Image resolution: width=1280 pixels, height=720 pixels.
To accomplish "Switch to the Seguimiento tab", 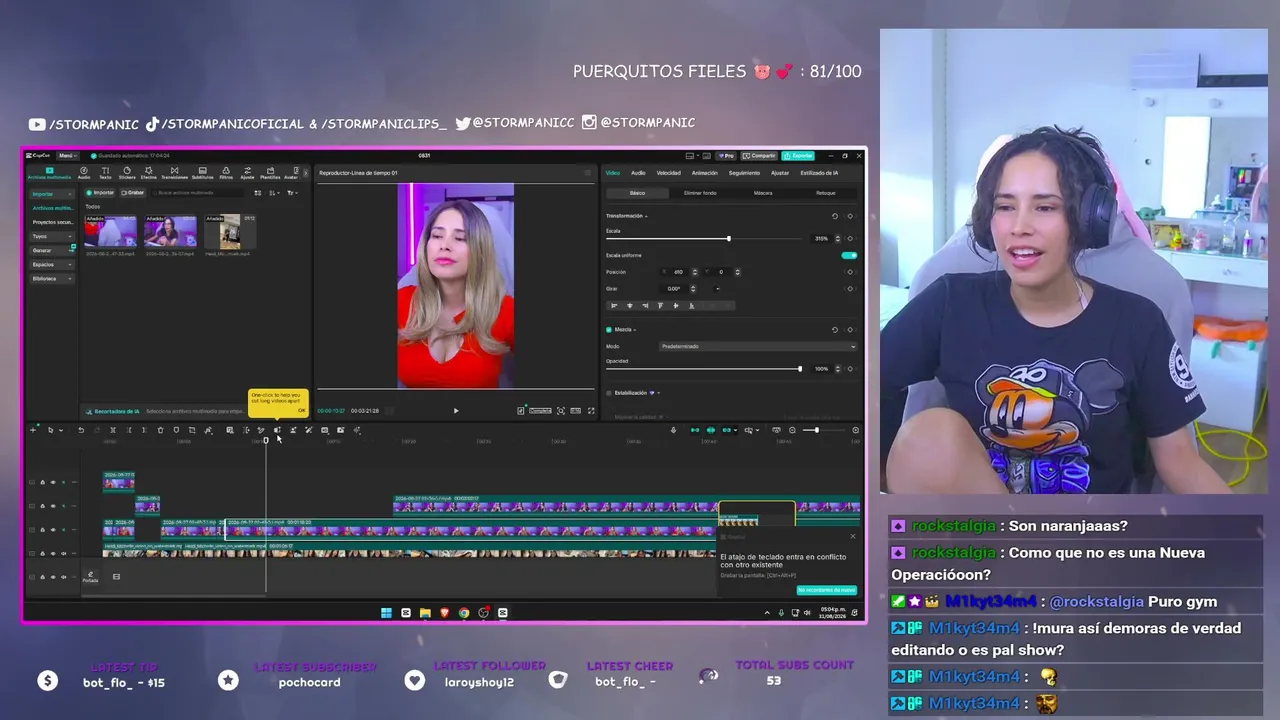I will (744, 173).
